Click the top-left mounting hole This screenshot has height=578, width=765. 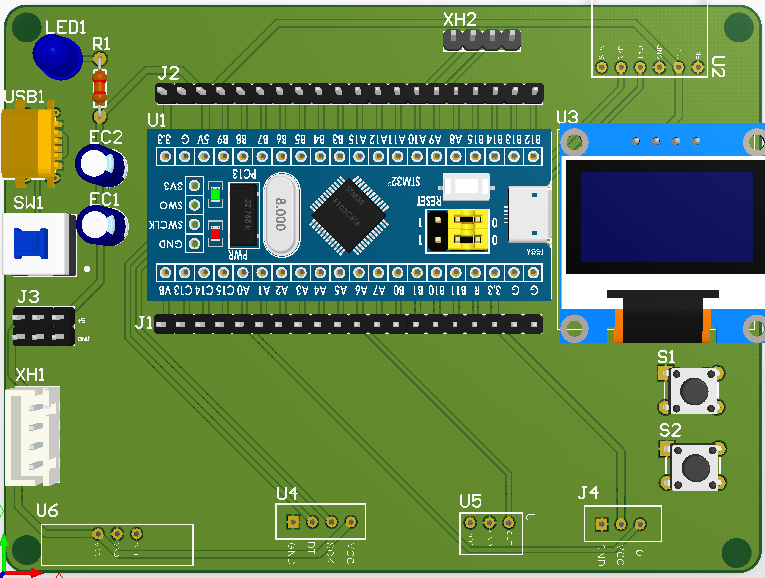[26, 27]
